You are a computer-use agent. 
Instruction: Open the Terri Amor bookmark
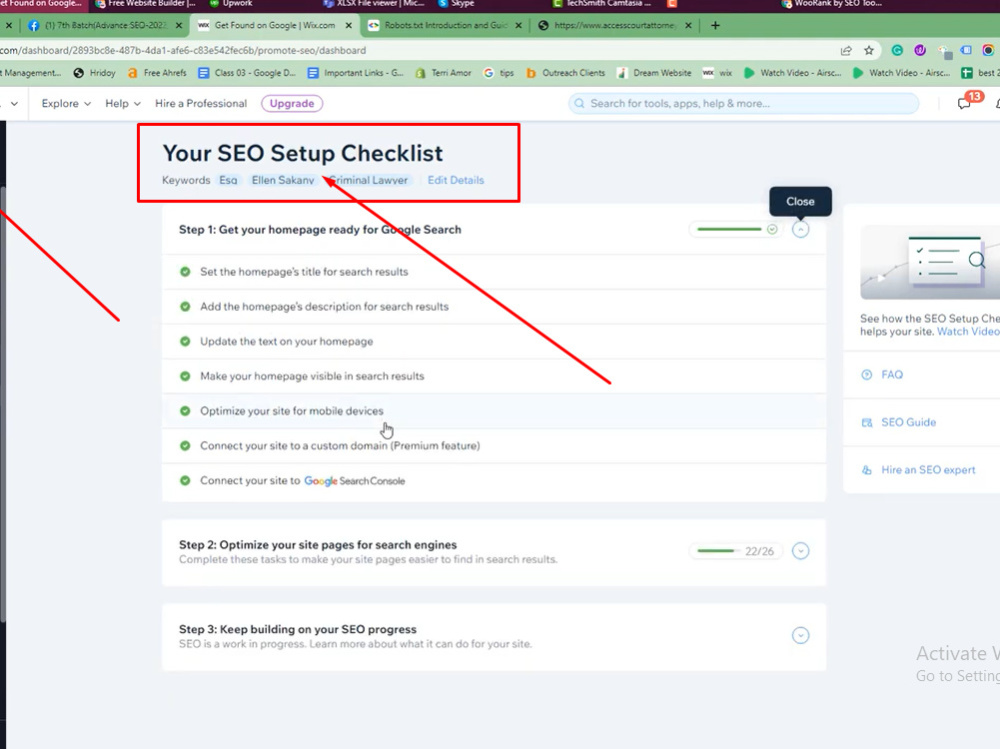click(x=443, y=73)
